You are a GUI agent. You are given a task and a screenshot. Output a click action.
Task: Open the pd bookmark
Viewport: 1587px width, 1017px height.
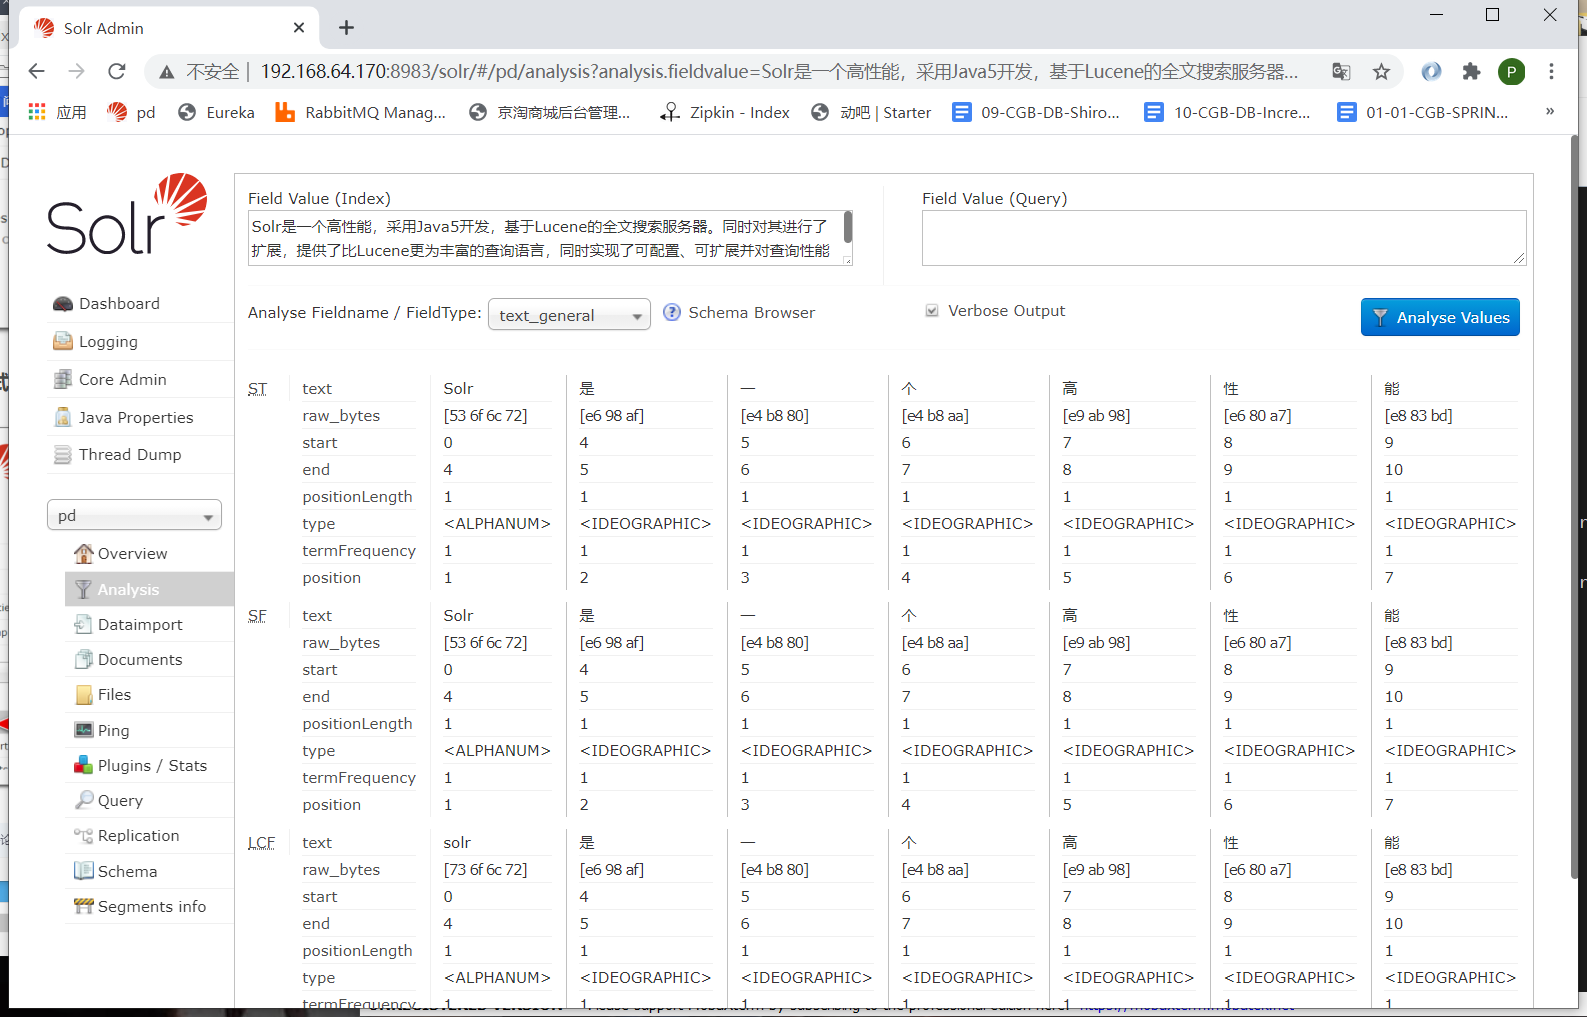[x=132, y=112]
